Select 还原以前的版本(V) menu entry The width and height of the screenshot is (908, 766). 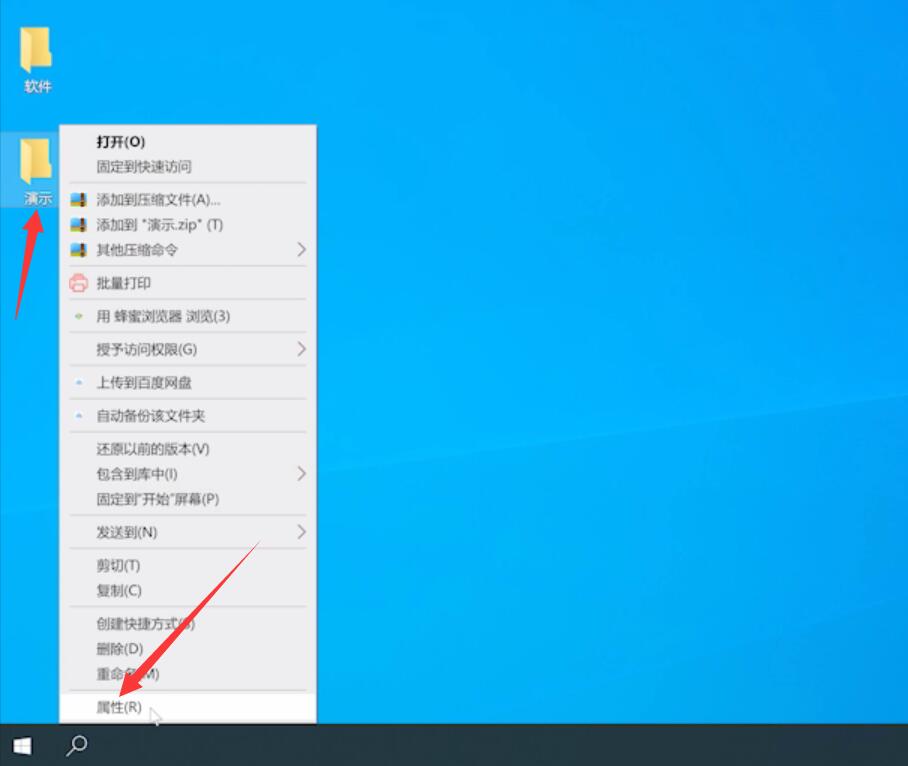(x=188, y=449)
